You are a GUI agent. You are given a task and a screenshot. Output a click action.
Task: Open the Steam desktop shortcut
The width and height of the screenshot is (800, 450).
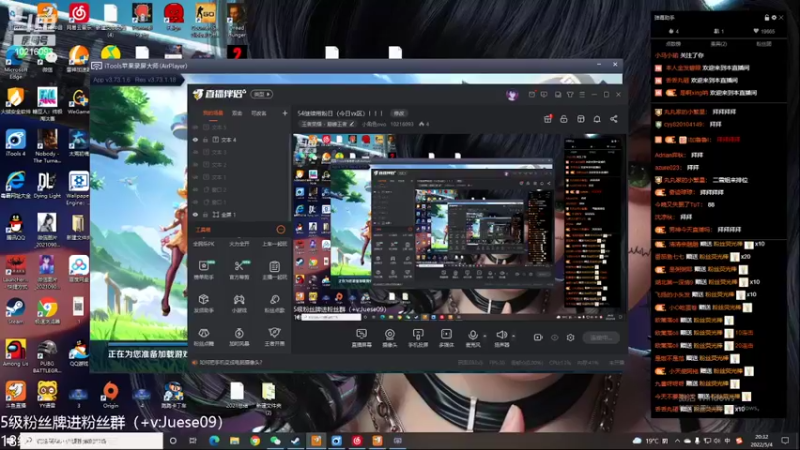click(15, 311)
